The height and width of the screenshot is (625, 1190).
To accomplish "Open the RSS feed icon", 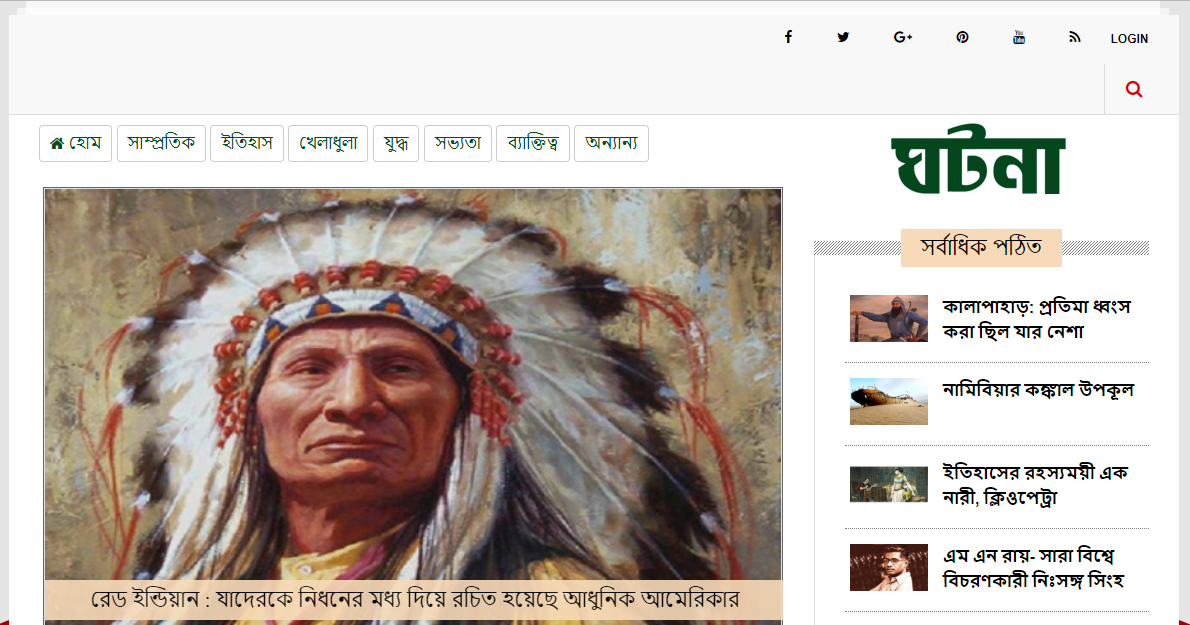I will pos(1075,37).
